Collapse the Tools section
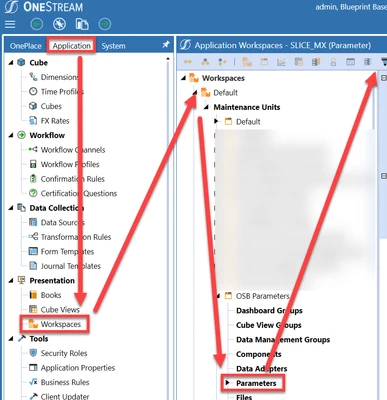The image size is (387, 400). (x=11, y=339)
